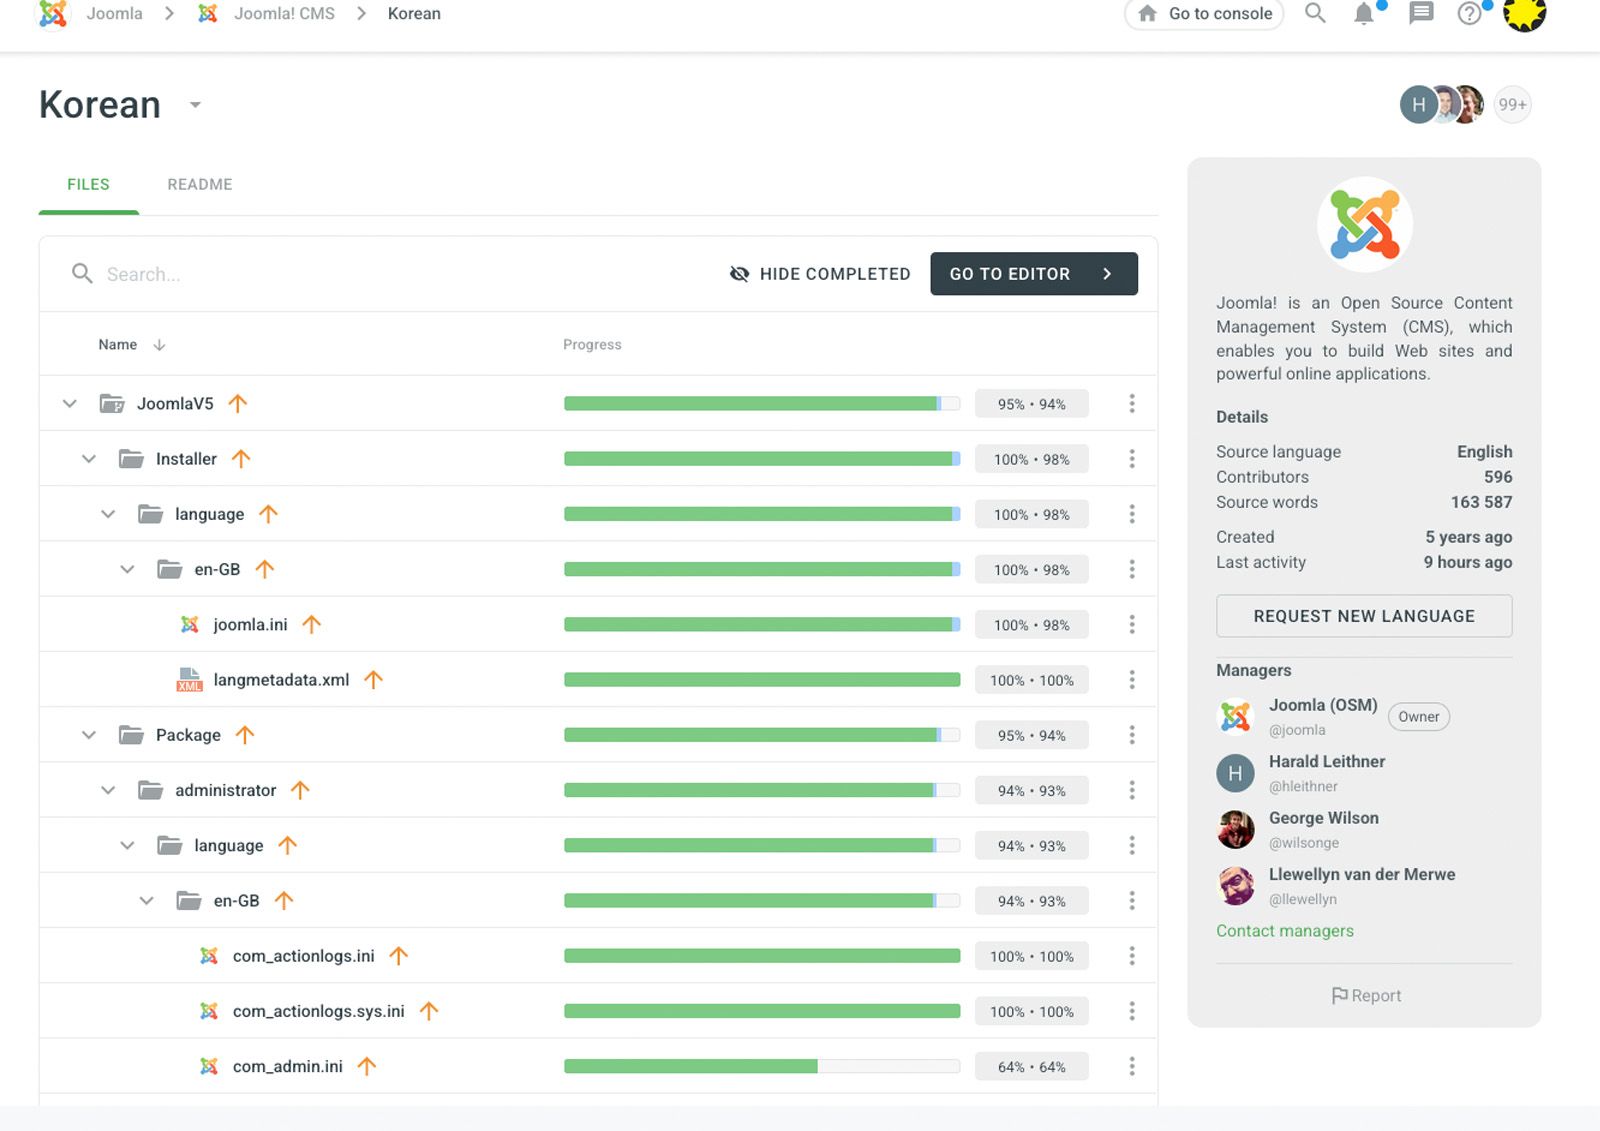
Task: Go to Joomla breadcrumb link
Action: coord(114,13)
